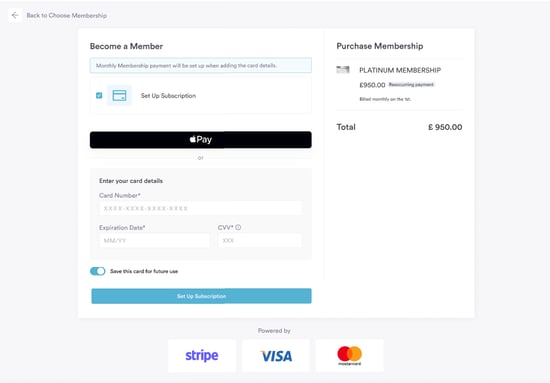
Task: Click the CVV input field
Action: (260, 241)
